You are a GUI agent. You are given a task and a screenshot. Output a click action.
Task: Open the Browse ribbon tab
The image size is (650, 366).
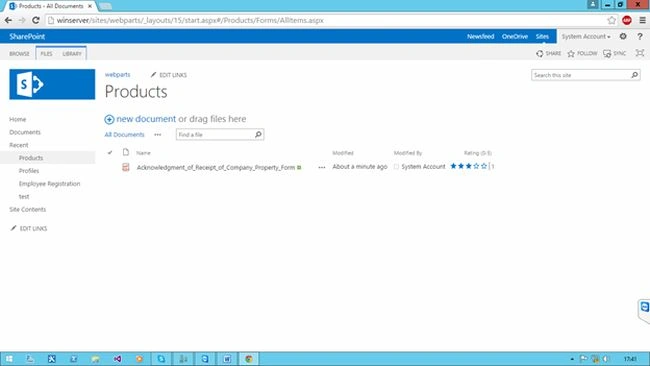(19, 54)
